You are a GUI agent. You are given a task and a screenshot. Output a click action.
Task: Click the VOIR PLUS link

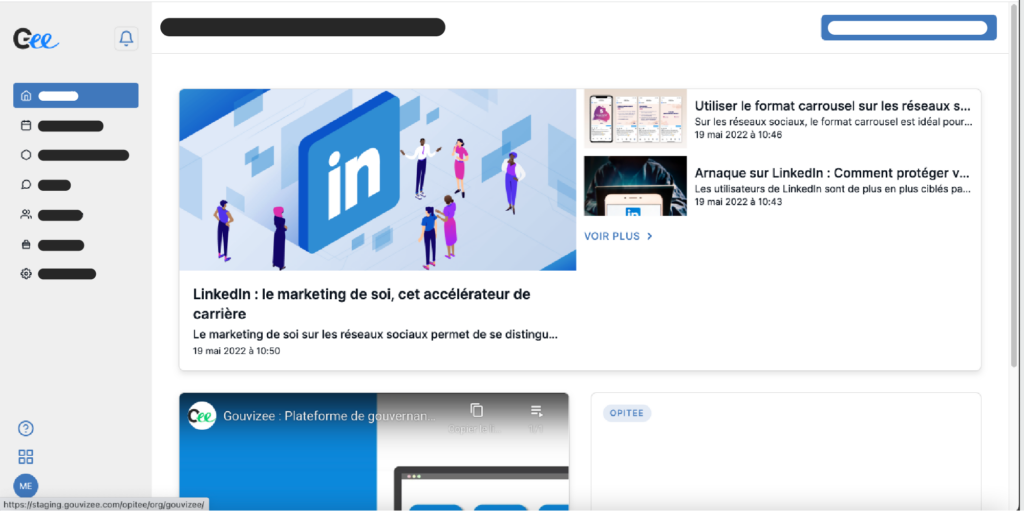pos(612,237)
